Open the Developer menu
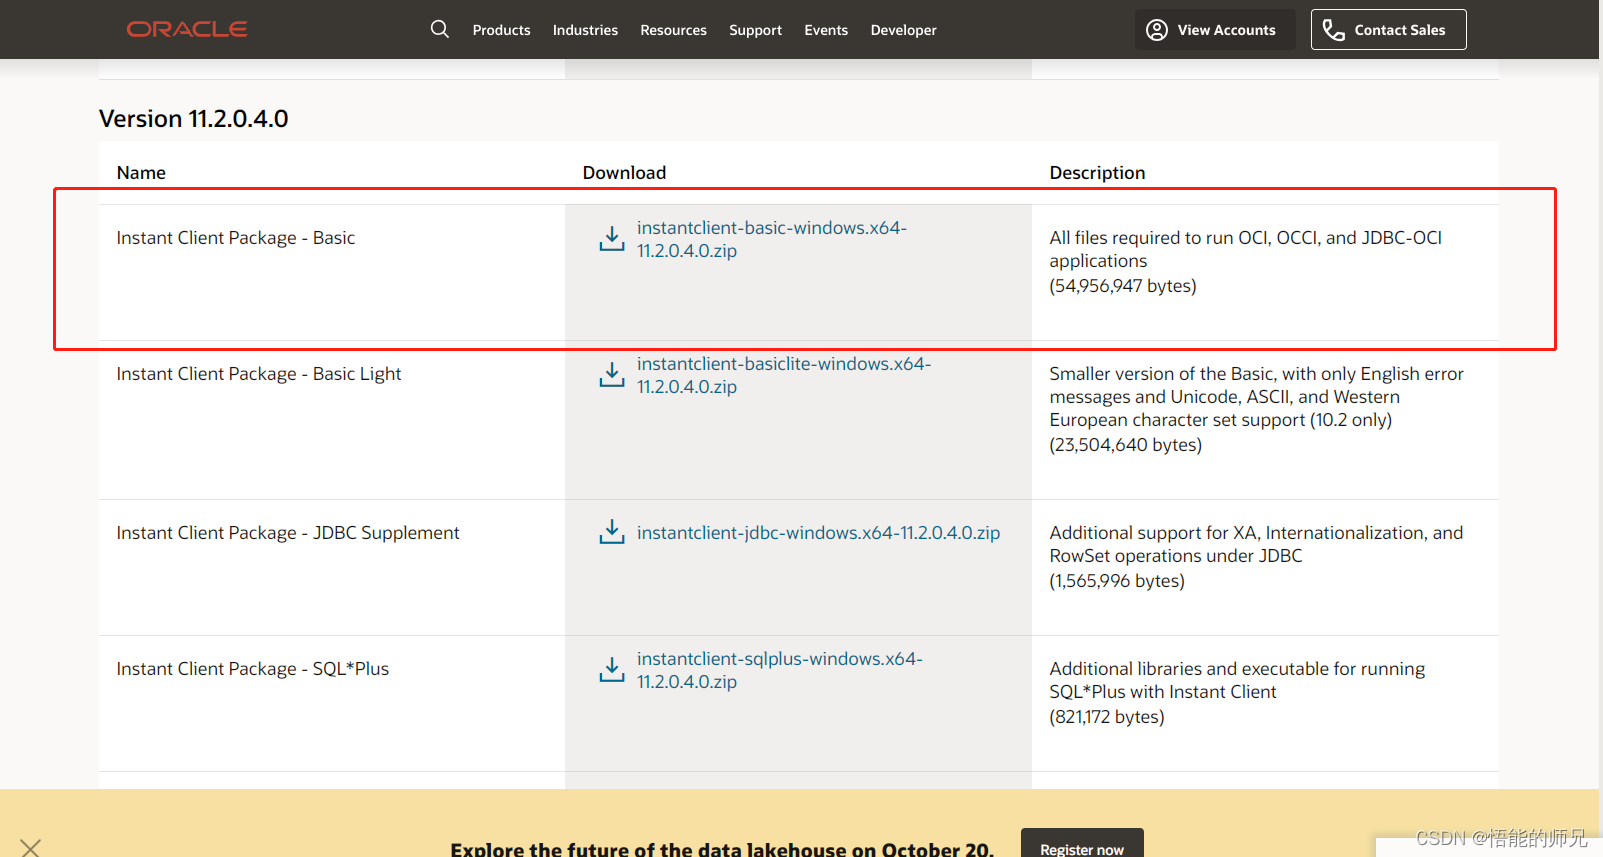The width and height of the screenshot is (1603, 857). tap(903, 30)
